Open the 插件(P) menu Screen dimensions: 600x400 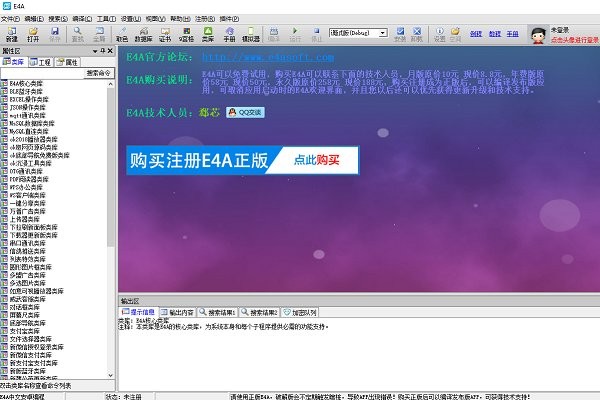pos(229,18)
